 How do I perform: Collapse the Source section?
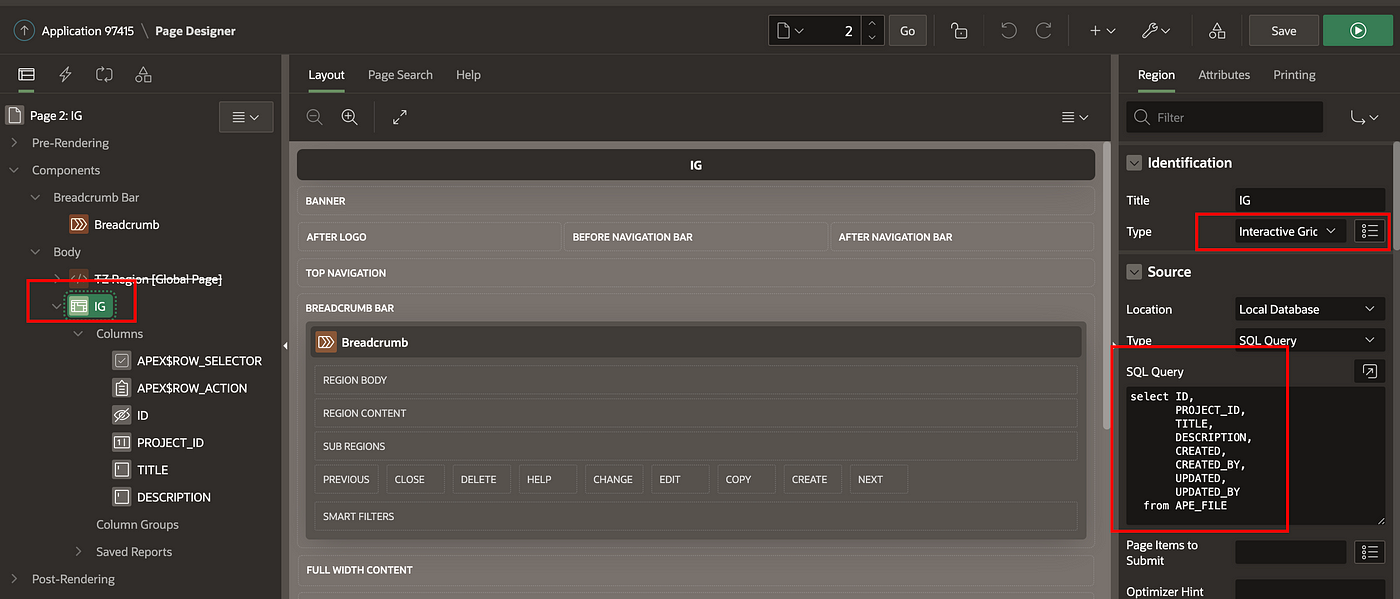click(x=1134, y=272)
